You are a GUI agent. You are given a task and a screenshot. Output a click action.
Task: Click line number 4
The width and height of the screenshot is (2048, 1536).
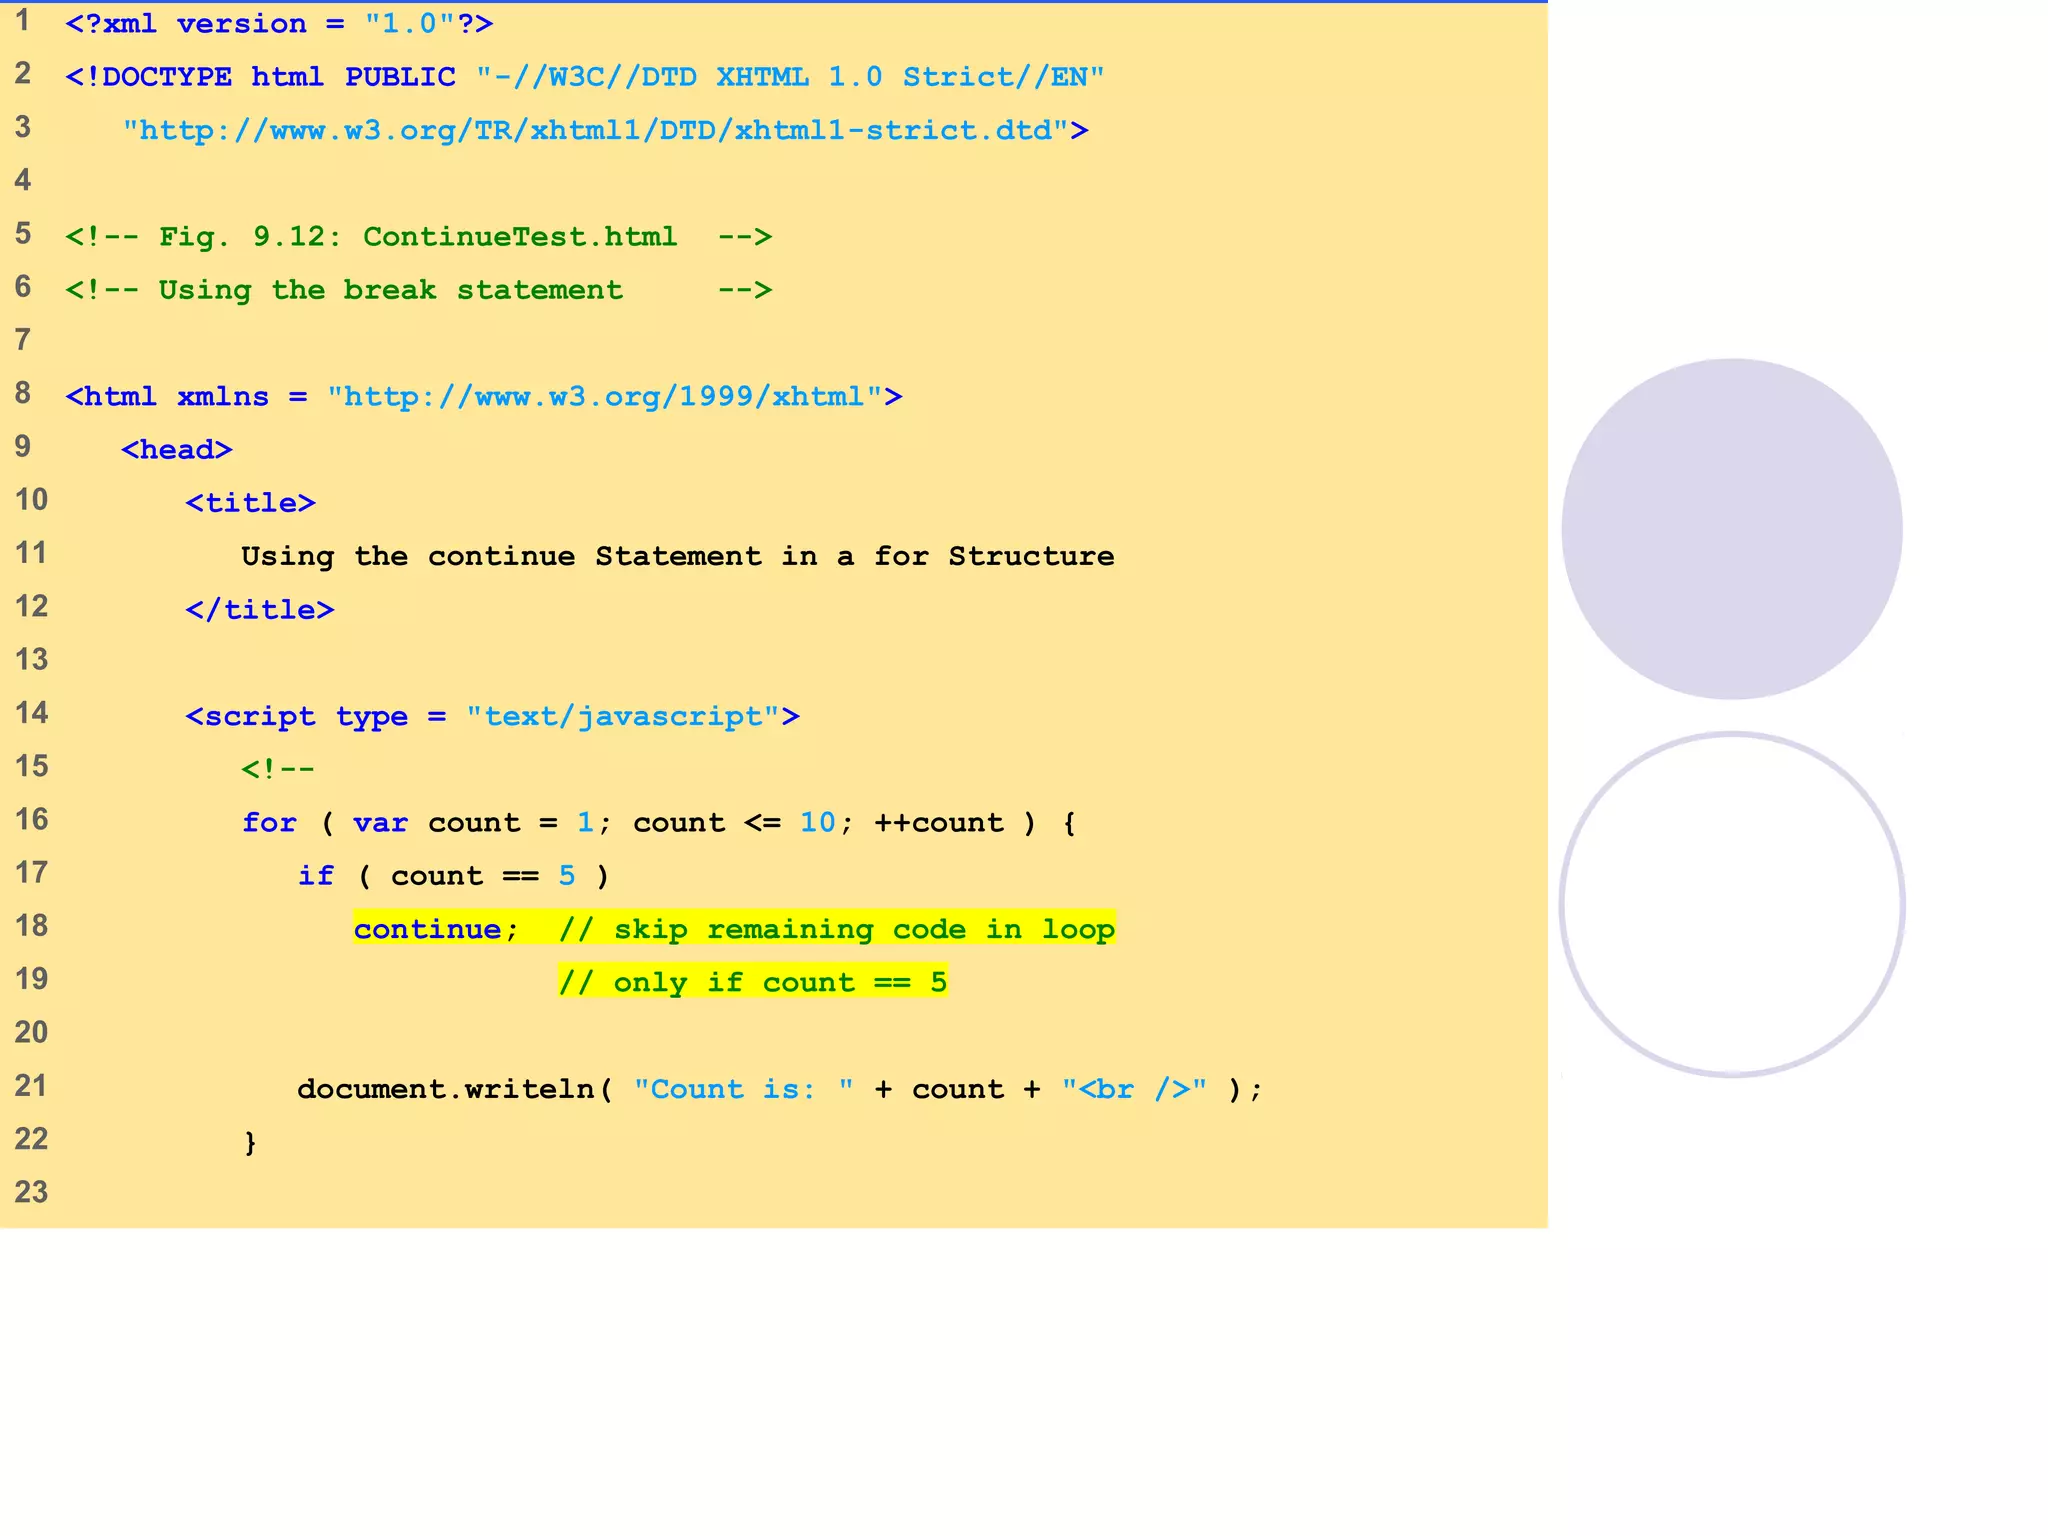pyautogui.click(x=23, y=180)
